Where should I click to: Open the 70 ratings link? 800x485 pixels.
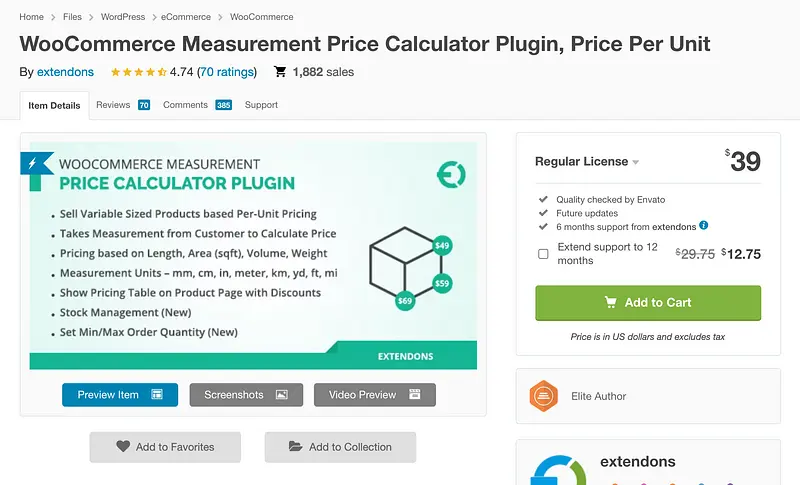(227, 72)
